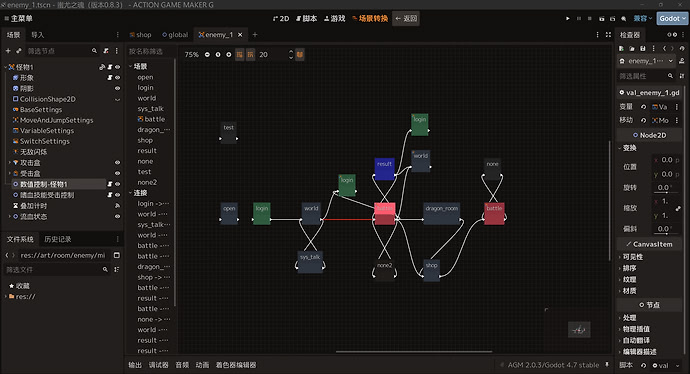Click the zoom out minus icon

[207, 55]
